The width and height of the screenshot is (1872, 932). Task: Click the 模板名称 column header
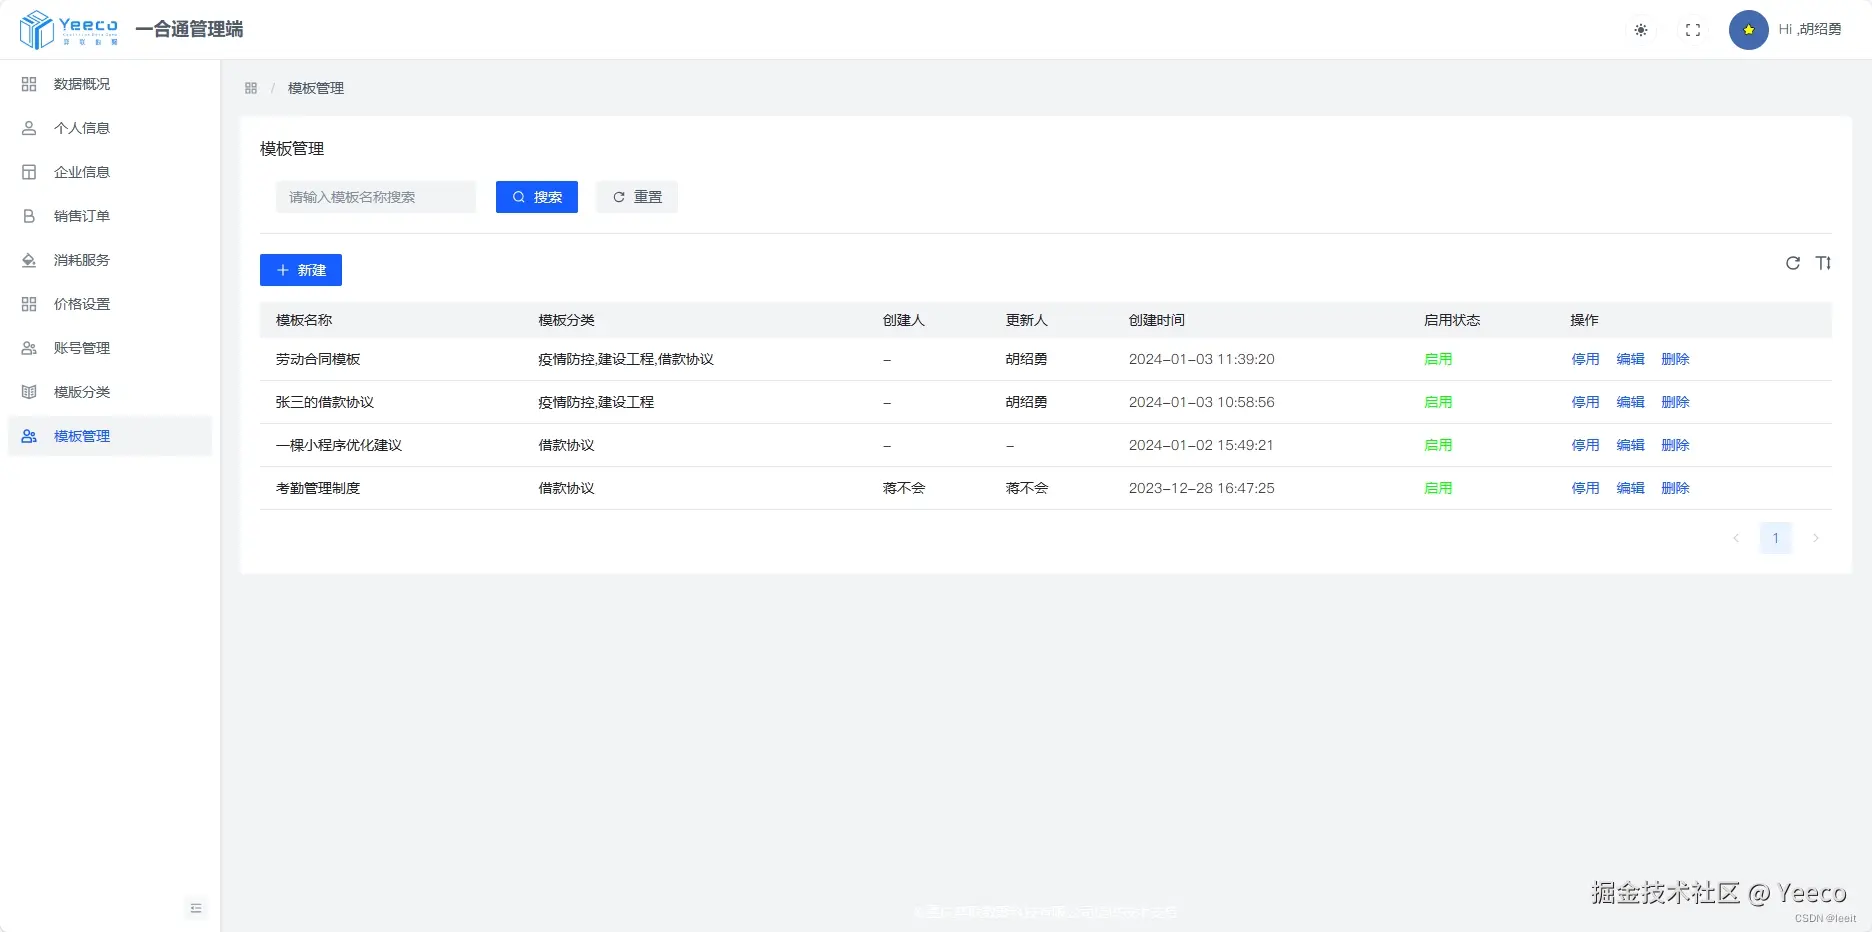point(304,320)
